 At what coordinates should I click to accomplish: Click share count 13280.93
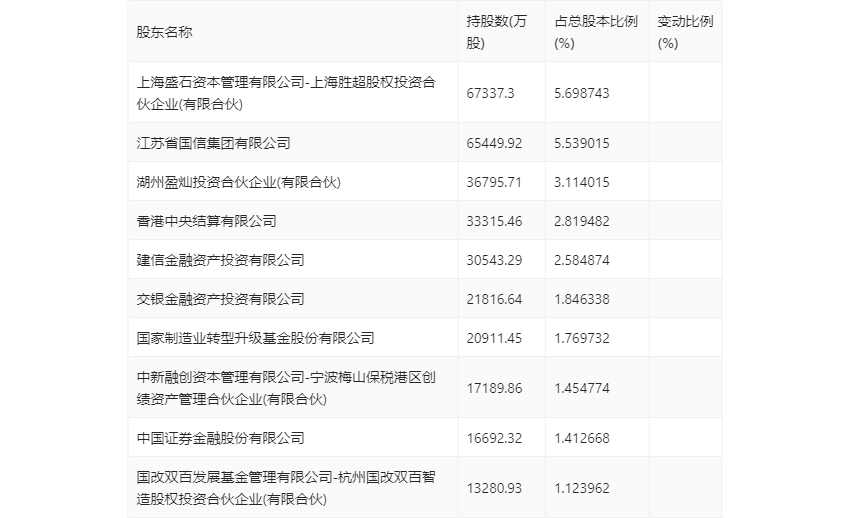494,488
